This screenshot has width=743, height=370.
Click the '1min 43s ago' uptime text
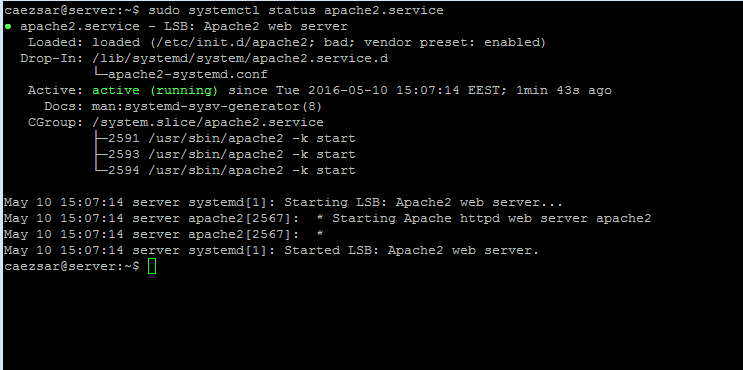tap(564, 90)
